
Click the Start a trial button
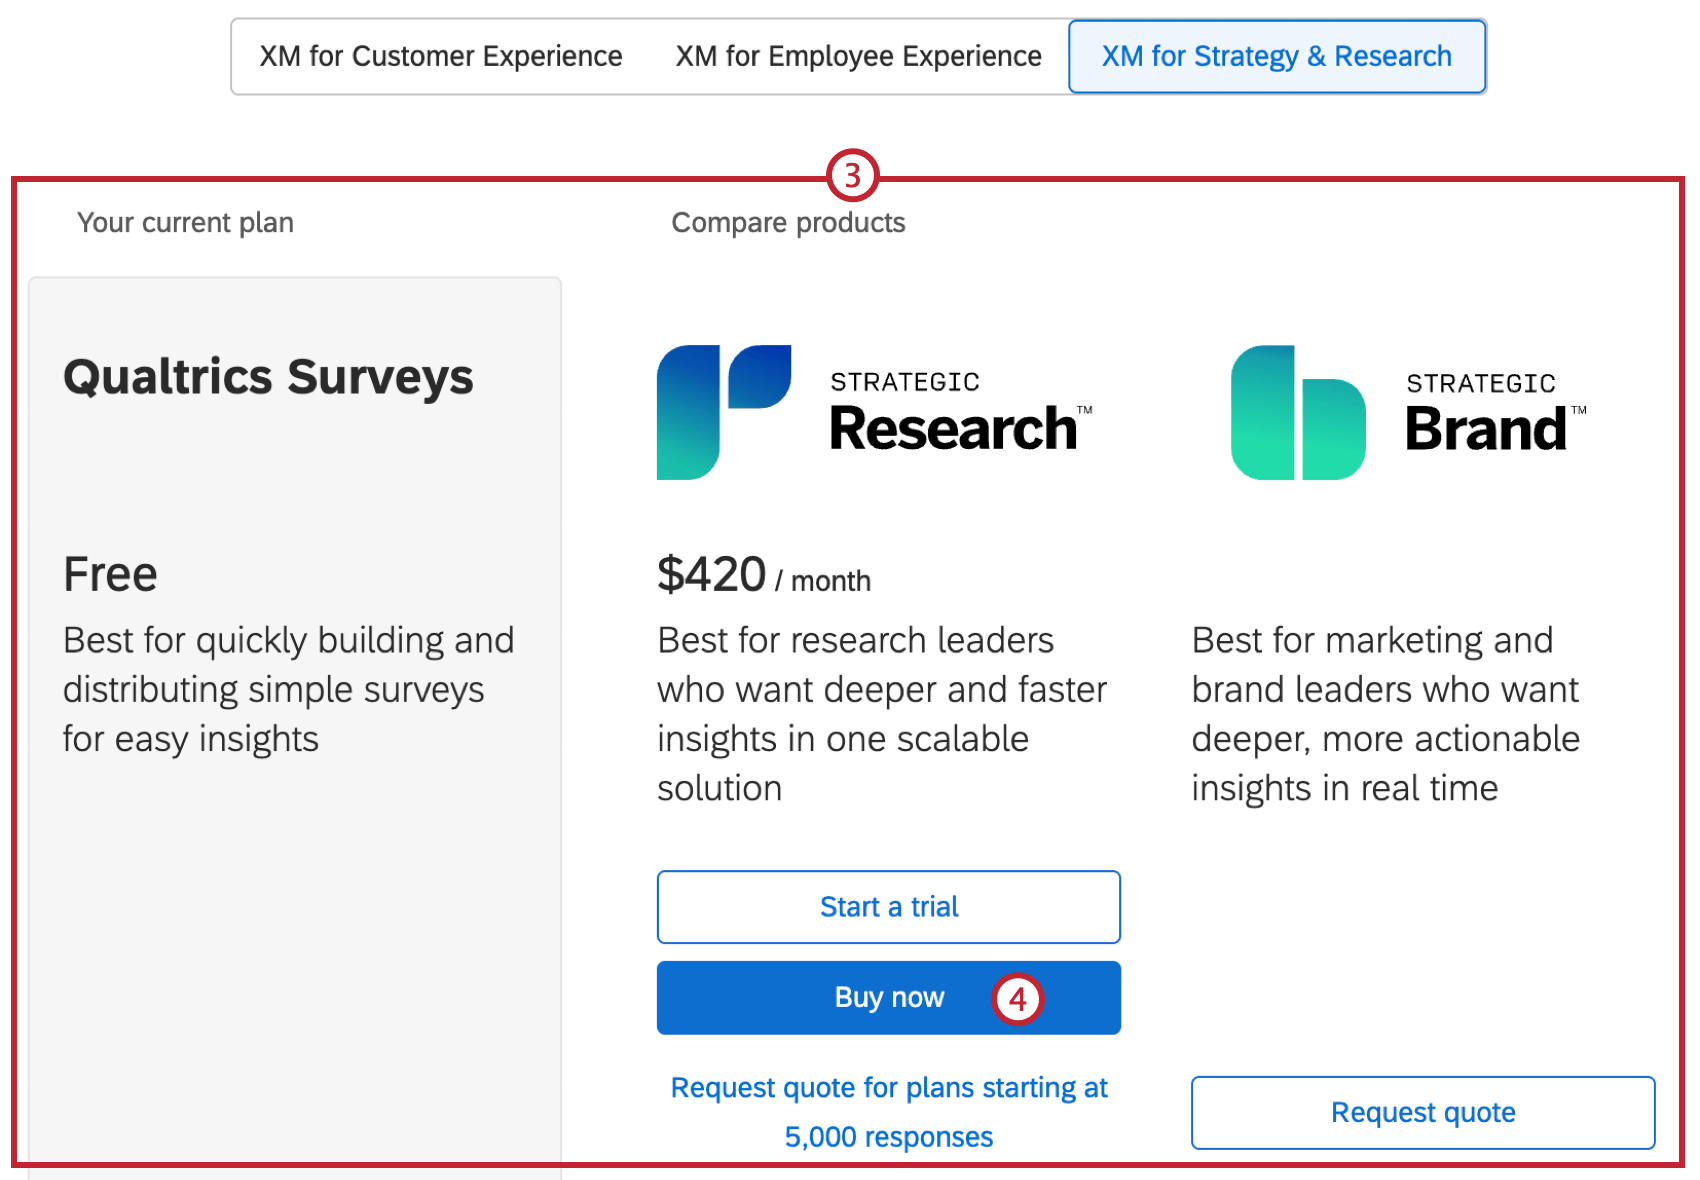[x=888, y=907]
